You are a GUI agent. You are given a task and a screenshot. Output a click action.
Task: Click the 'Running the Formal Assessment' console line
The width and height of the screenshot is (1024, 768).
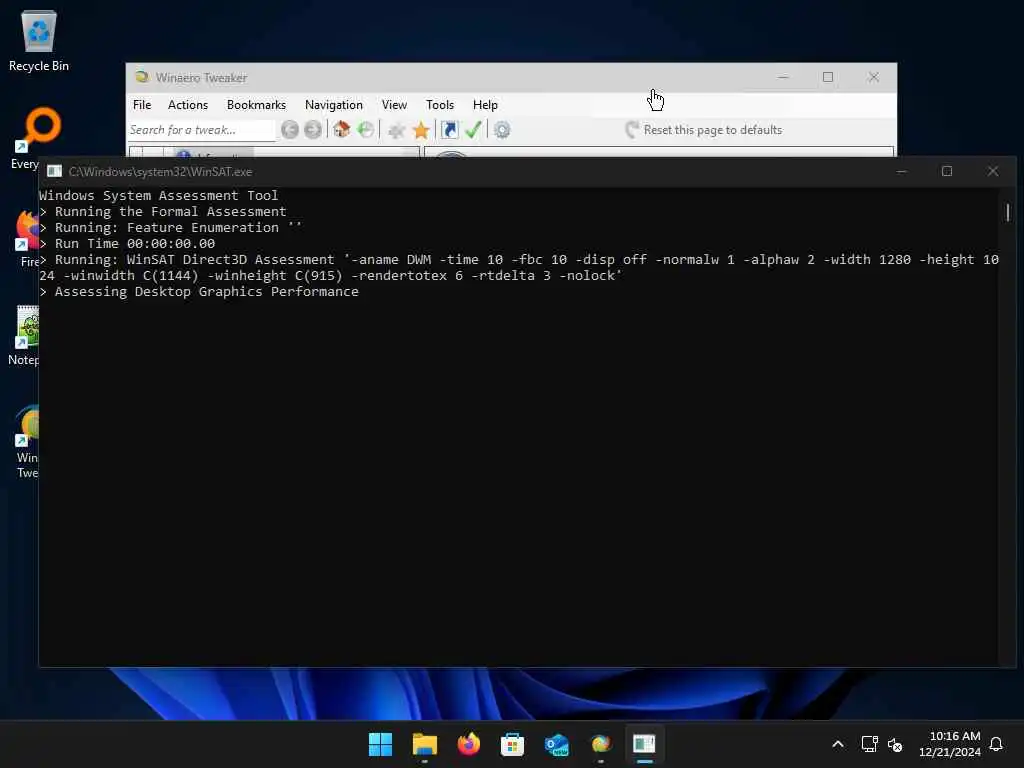(163, 212)
